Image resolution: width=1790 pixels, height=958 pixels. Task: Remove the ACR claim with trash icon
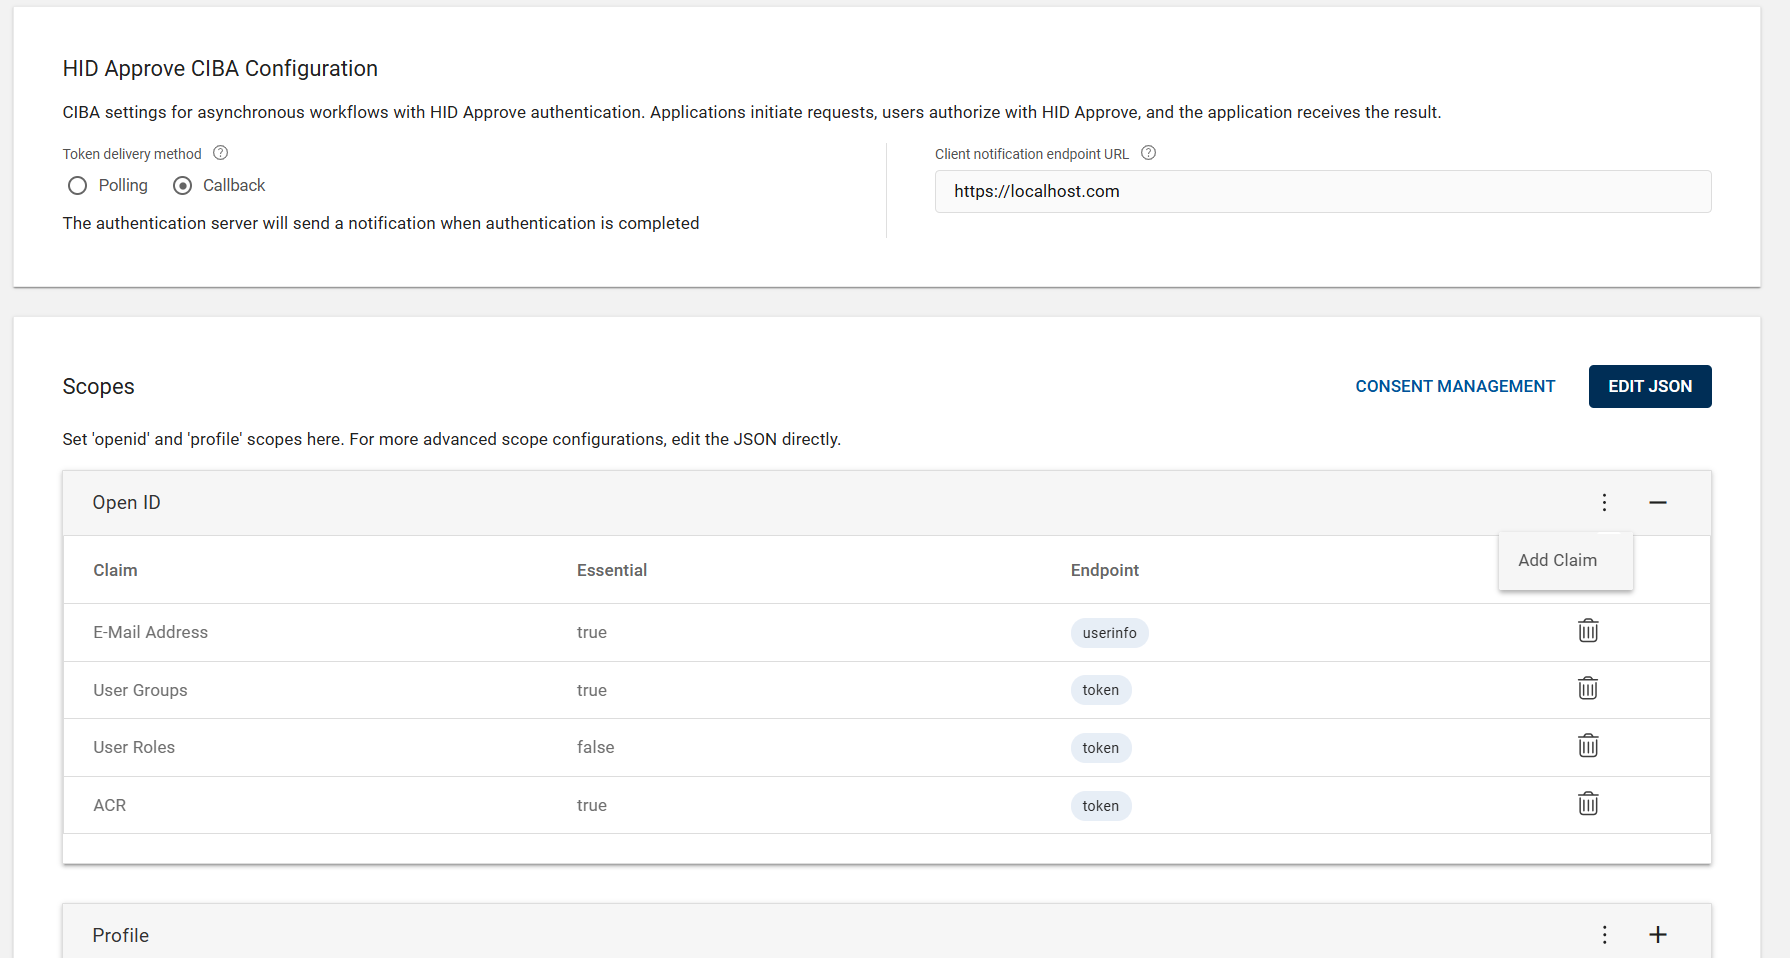1588,804
